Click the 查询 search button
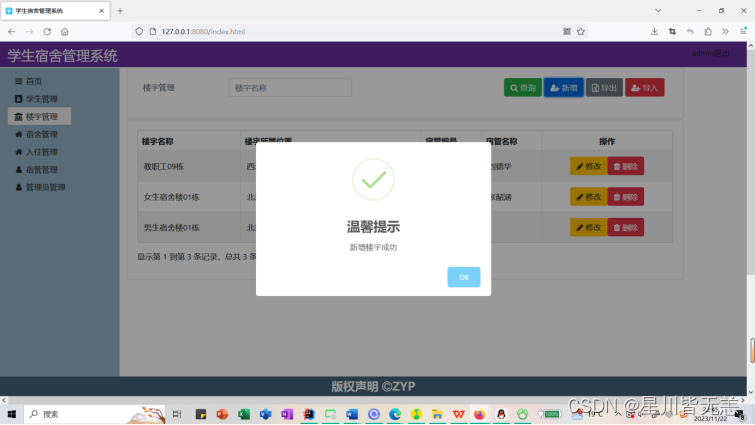This screenshot has width=755, height=425. pyautogui.click(x=522, y=88)
